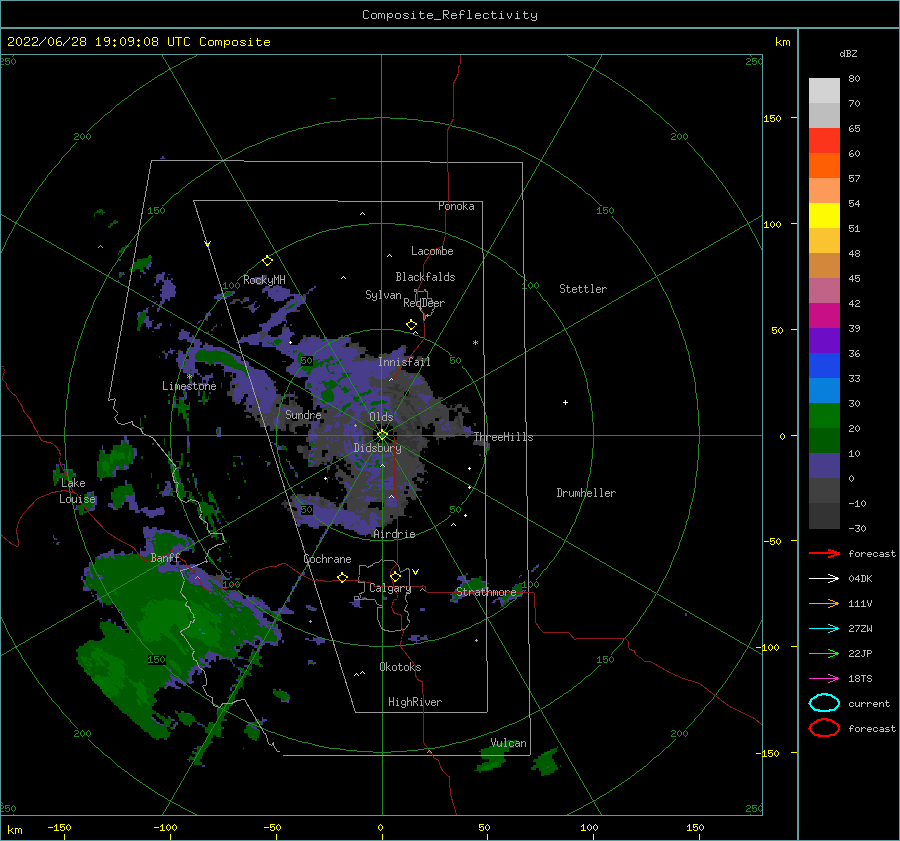The width and height of the screenshot is (900, 841).
Task: Select the yellow diamond marker below RedDeer
Action: [411, 325]
